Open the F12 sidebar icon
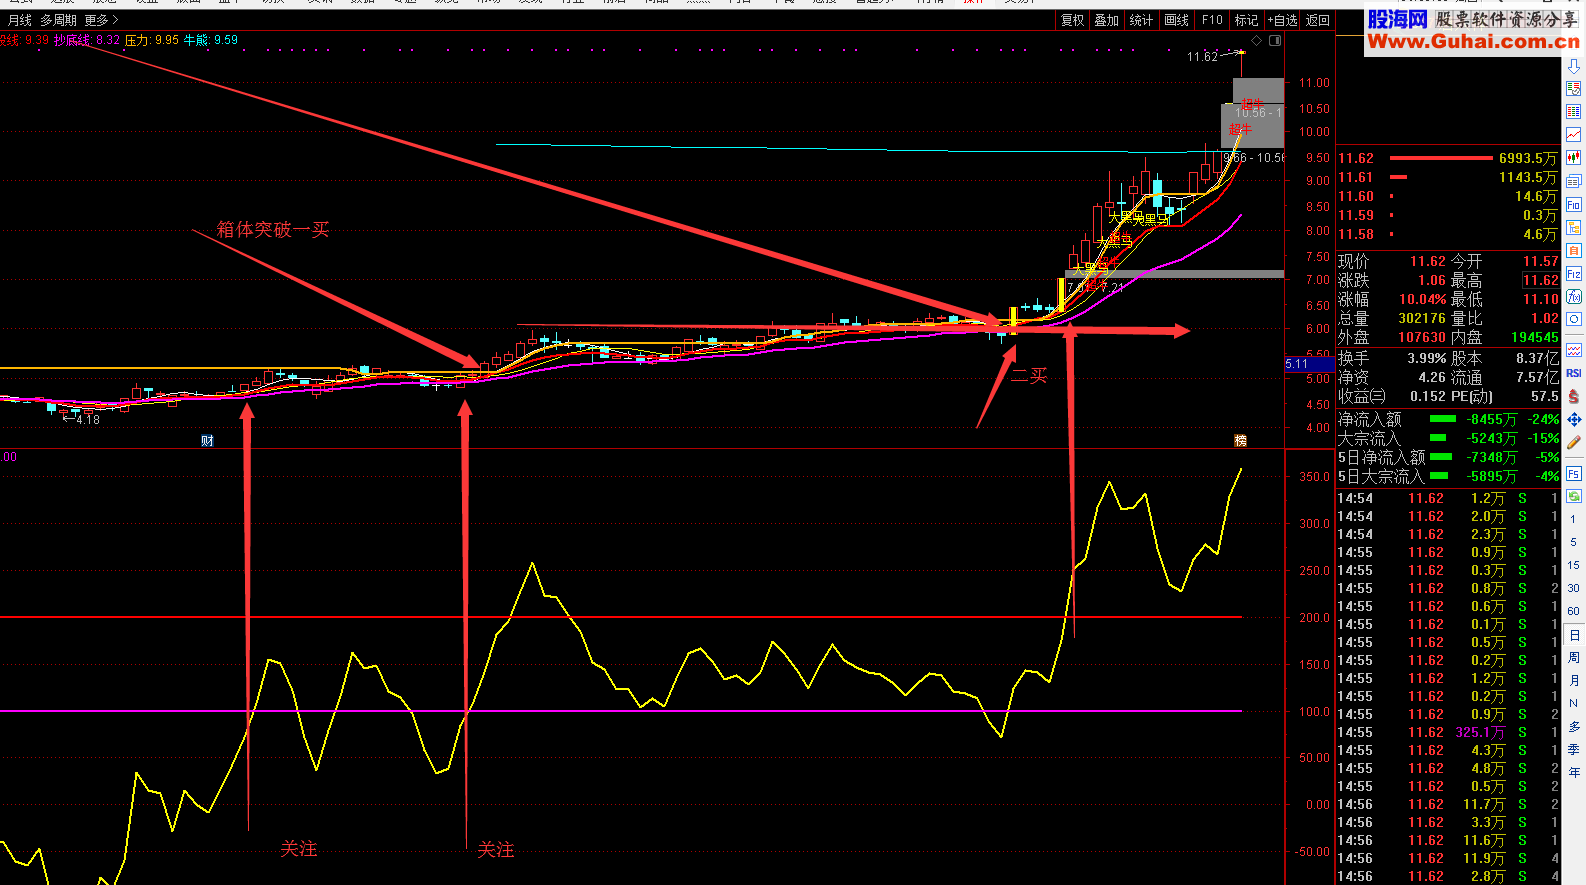1586x885 pixels. [1574, 273]
